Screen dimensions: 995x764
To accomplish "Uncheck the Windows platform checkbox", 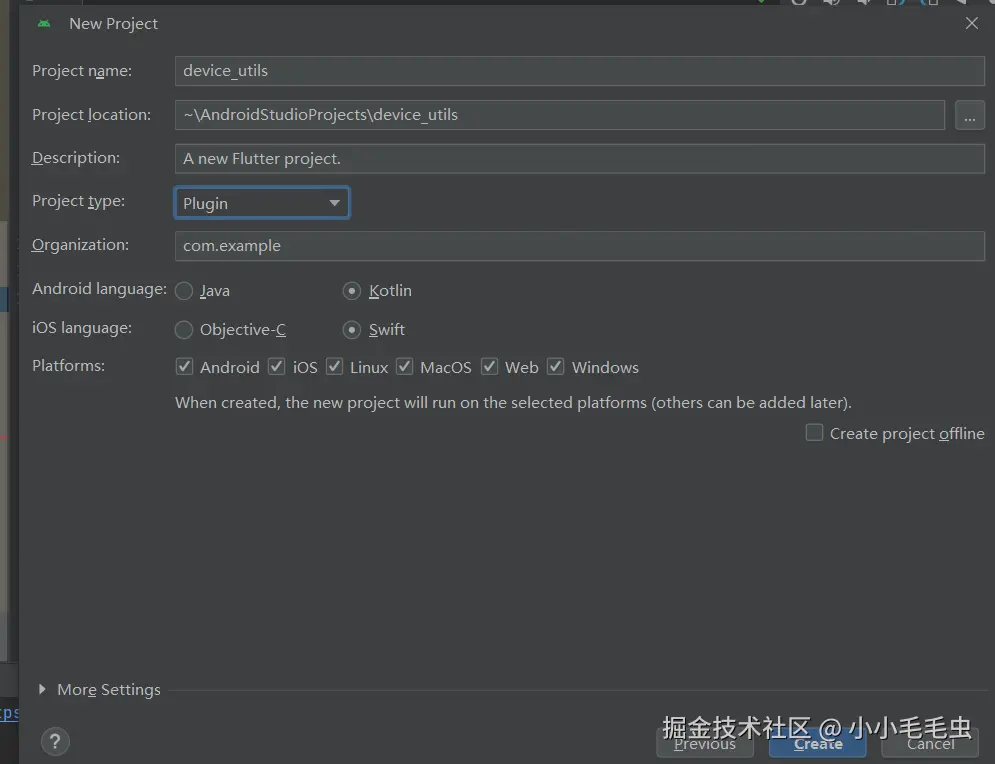I will (x=556, y=367).
